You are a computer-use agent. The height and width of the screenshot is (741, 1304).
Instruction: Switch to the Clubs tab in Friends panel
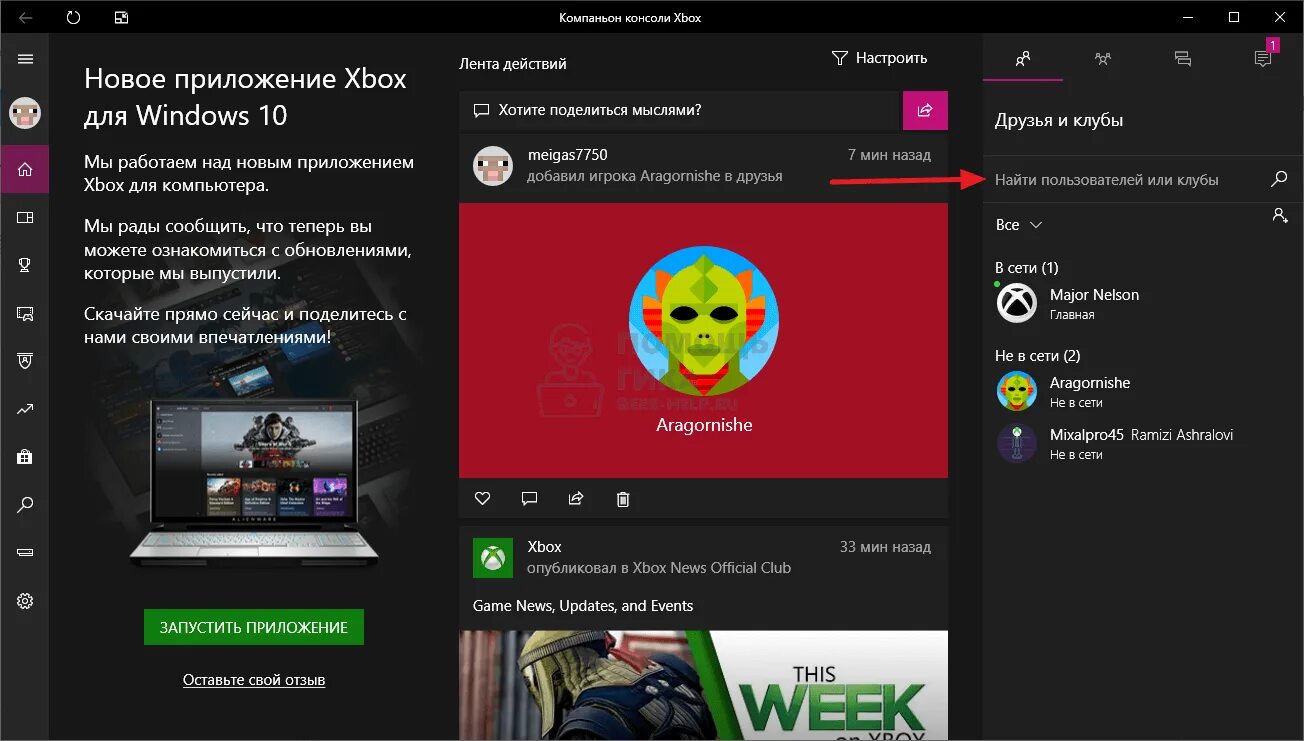(x=1102, y=59)
